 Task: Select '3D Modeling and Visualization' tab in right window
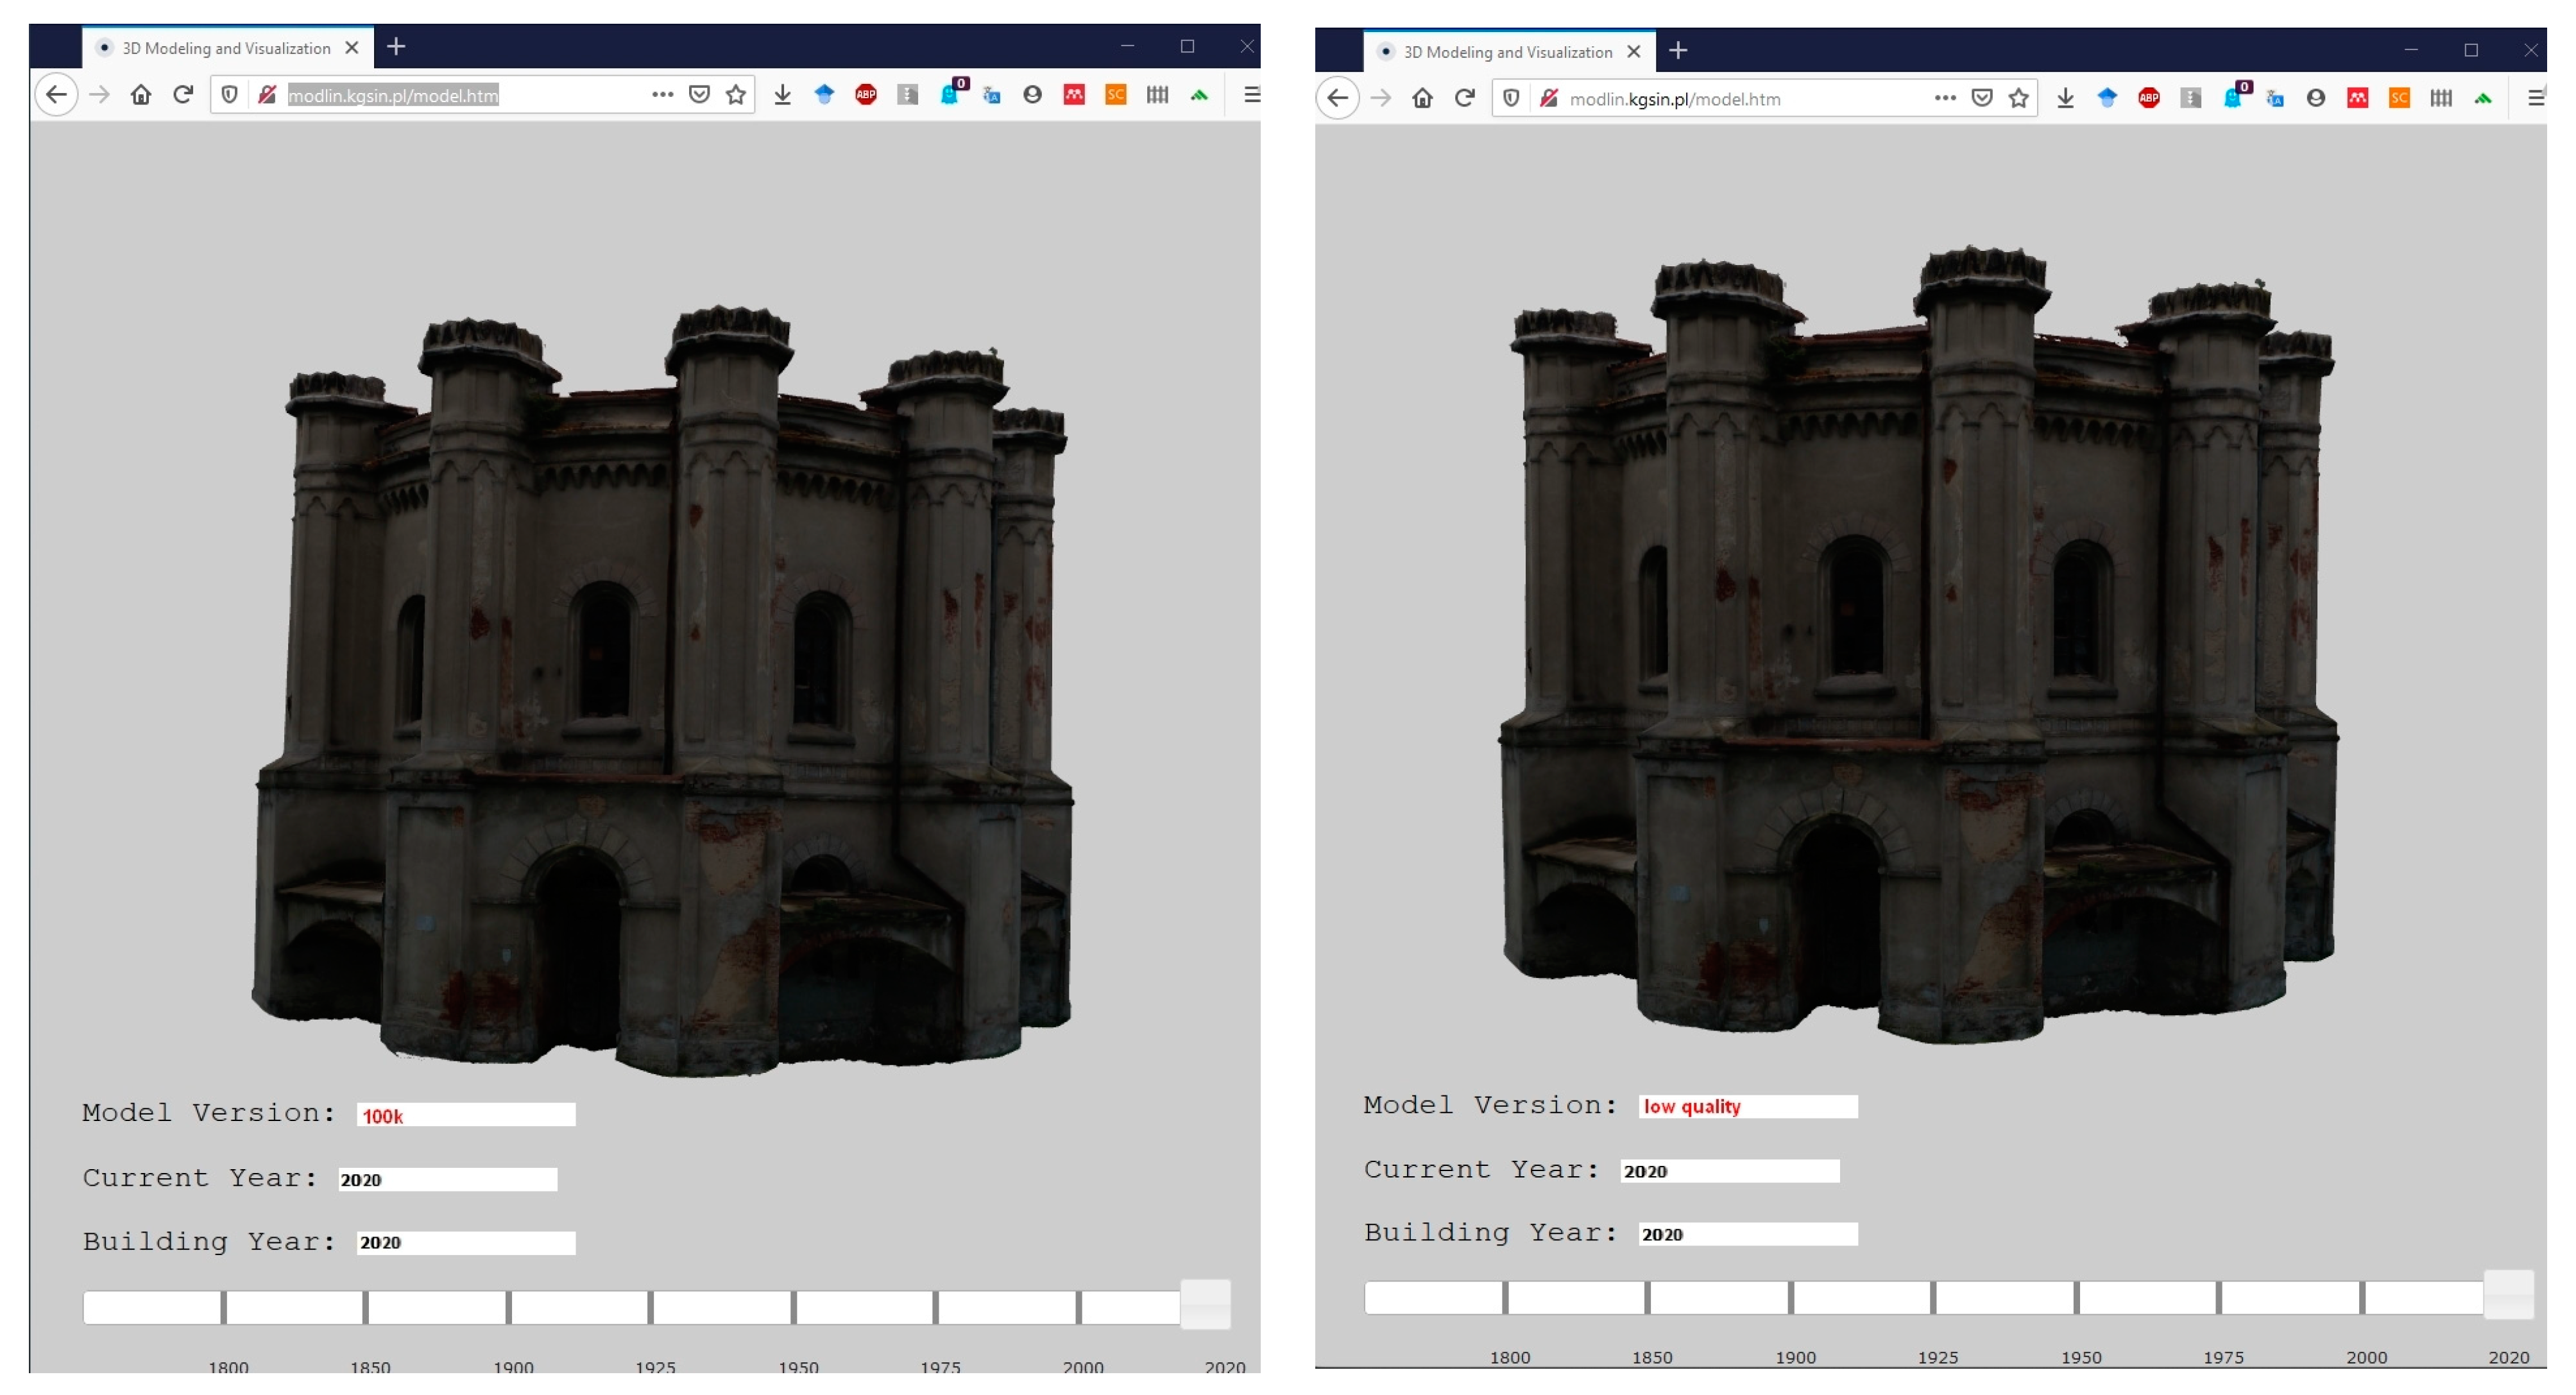(x=1507, y=52)
